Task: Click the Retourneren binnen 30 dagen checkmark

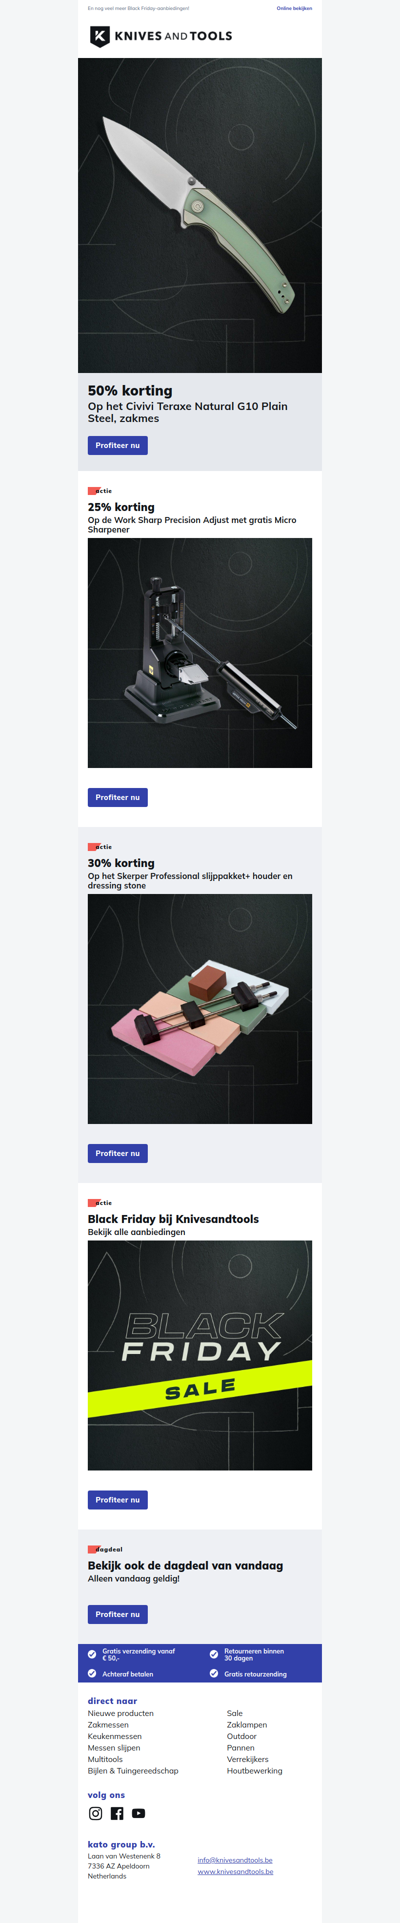Action: [x=214, y=1654]
